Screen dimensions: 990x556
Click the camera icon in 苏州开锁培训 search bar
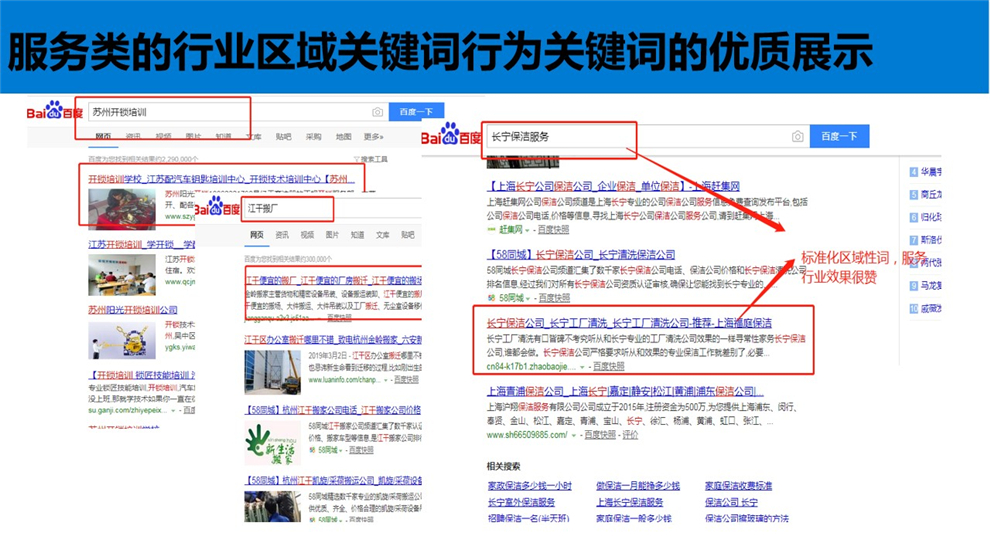(x=377, y=112)
